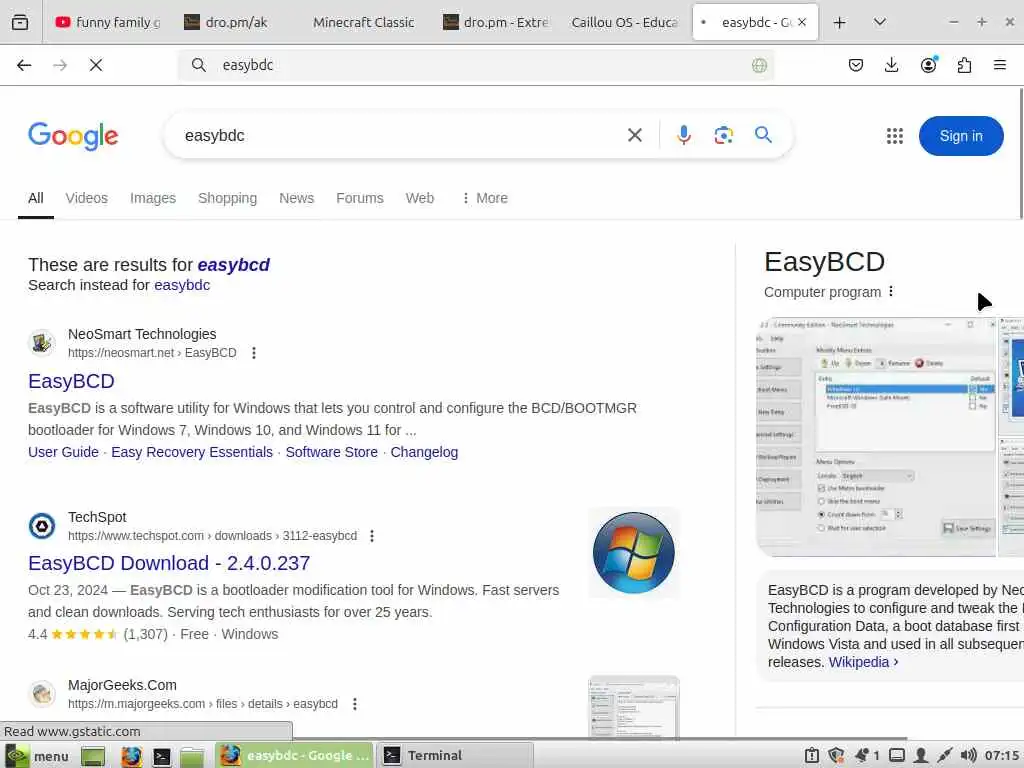Show desktop from the taskbar
The width and height of the screenshot is (1024, 768).
point(93,756)
